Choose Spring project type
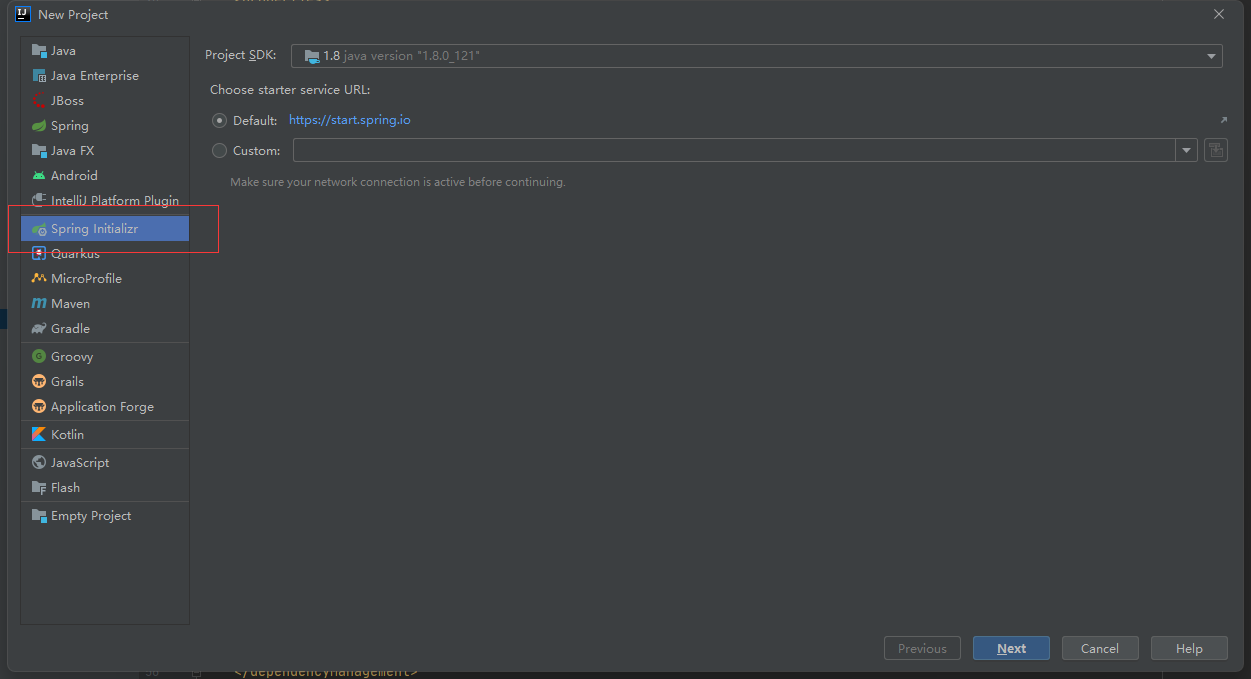The height and width of the screenshot is (679, 1251). [x=105, y=125]
